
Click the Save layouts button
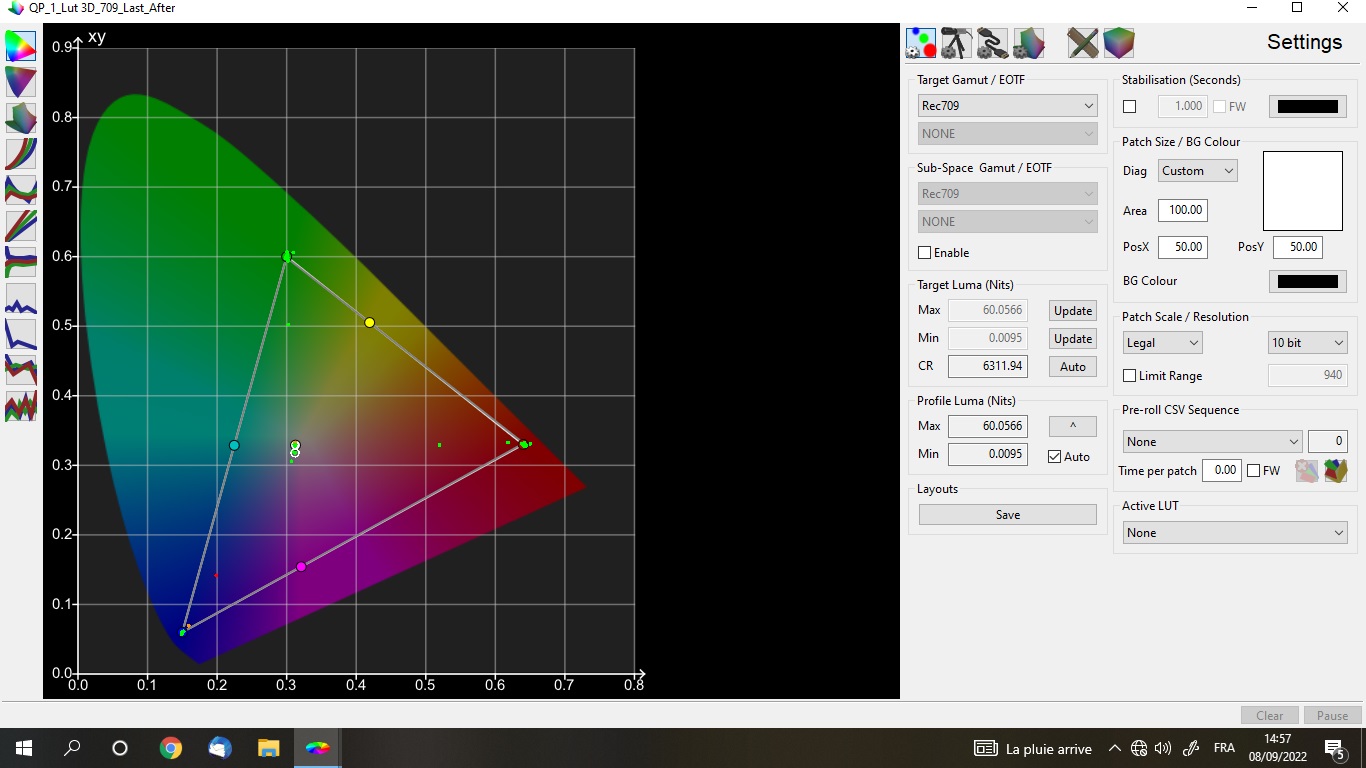(1007, 515)
